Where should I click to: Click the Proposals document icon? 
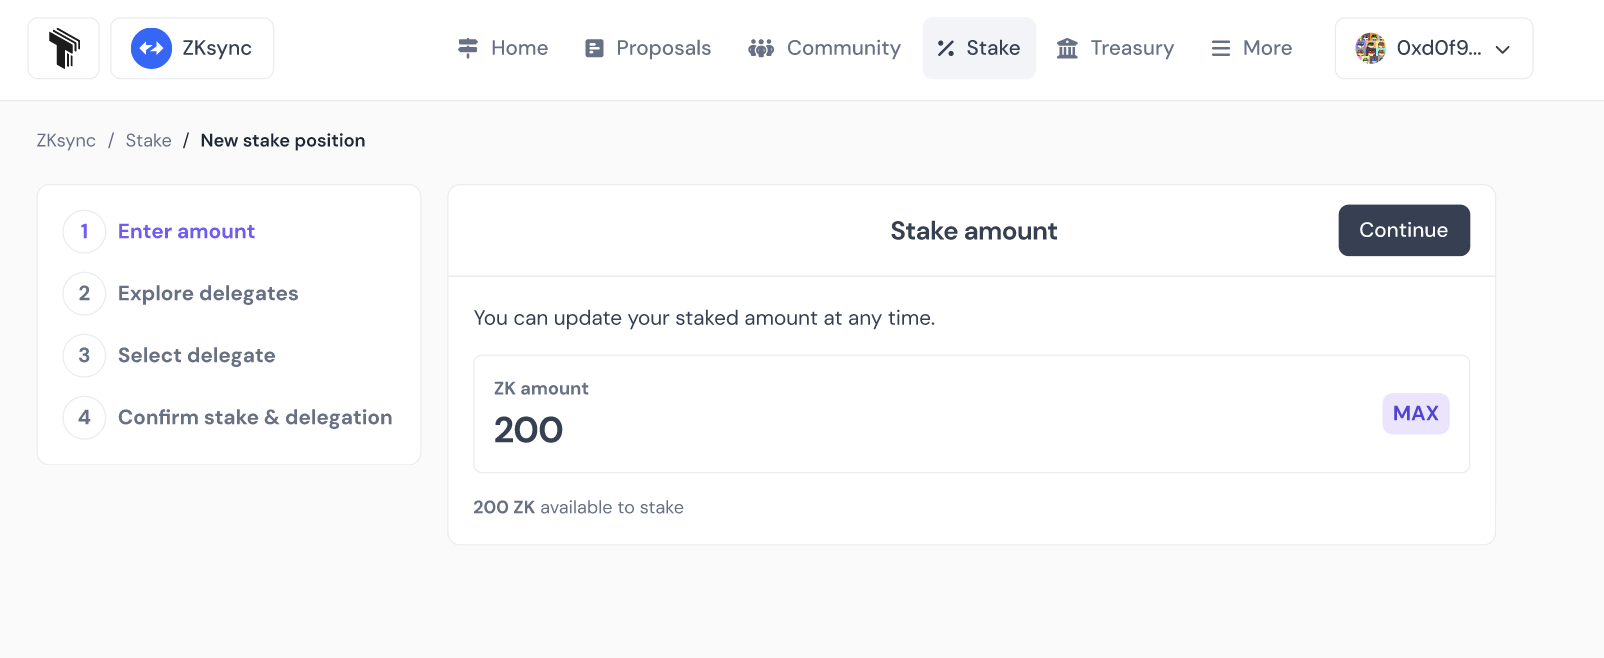[x=594, y=48]
